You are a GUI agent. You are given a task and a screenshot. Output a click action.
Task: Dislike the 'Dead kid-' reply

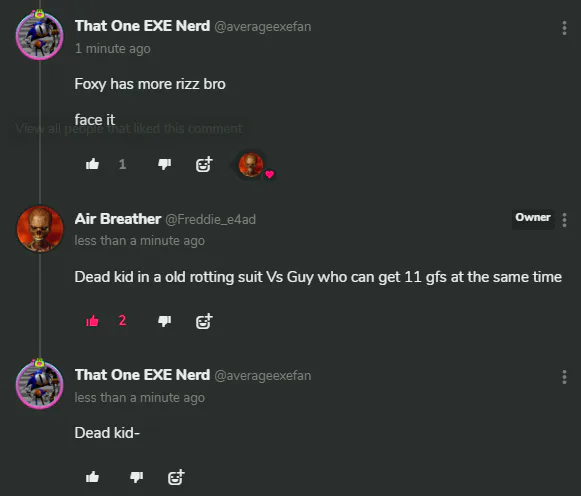click(x=136, y=477)
